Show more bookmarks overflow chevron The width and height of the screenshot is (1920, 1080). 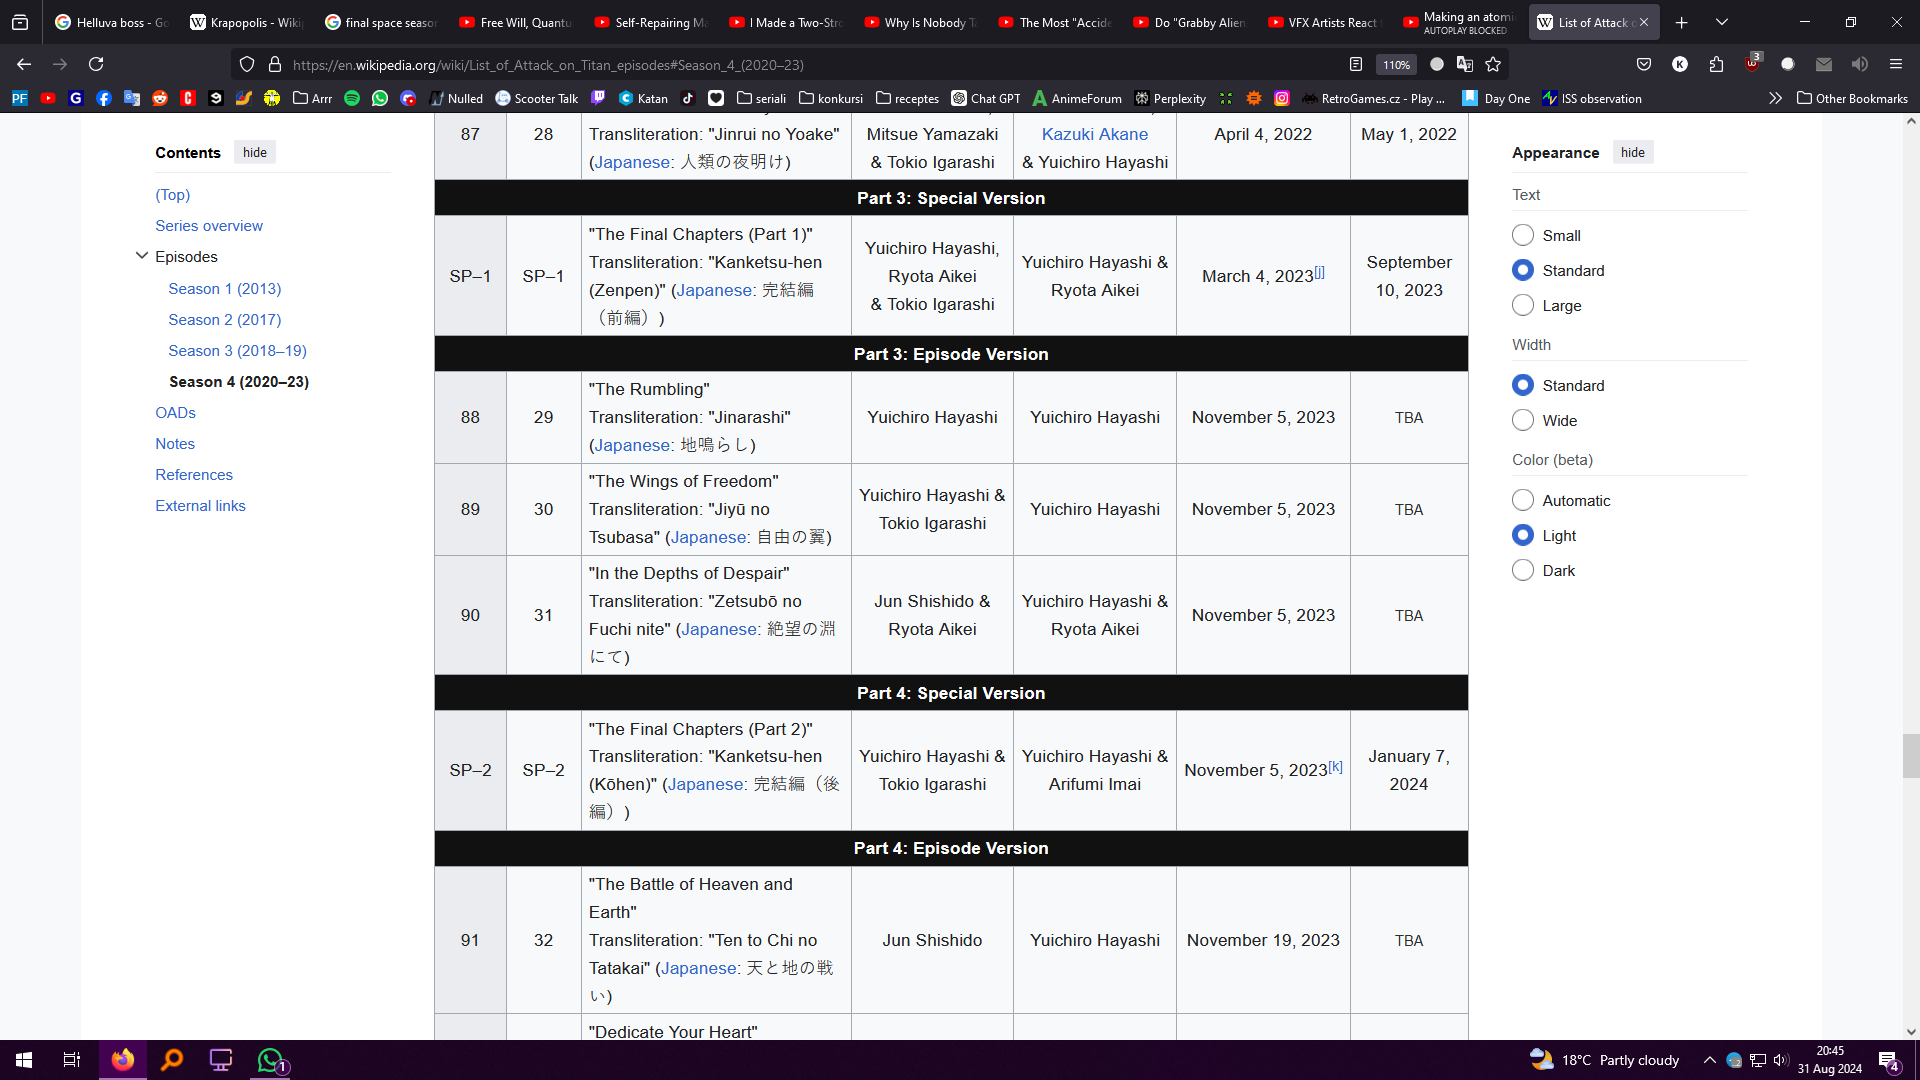[1775, 98]
